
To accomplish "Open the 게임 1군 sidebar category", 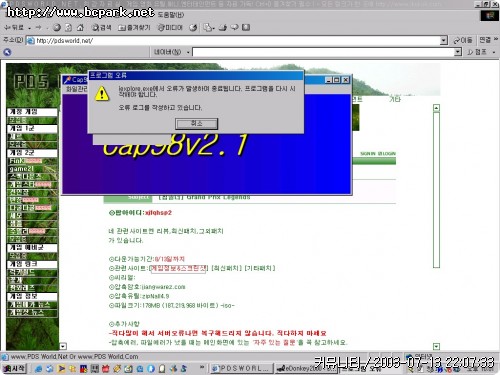I will pyautogui.click(x=32, y=128).
